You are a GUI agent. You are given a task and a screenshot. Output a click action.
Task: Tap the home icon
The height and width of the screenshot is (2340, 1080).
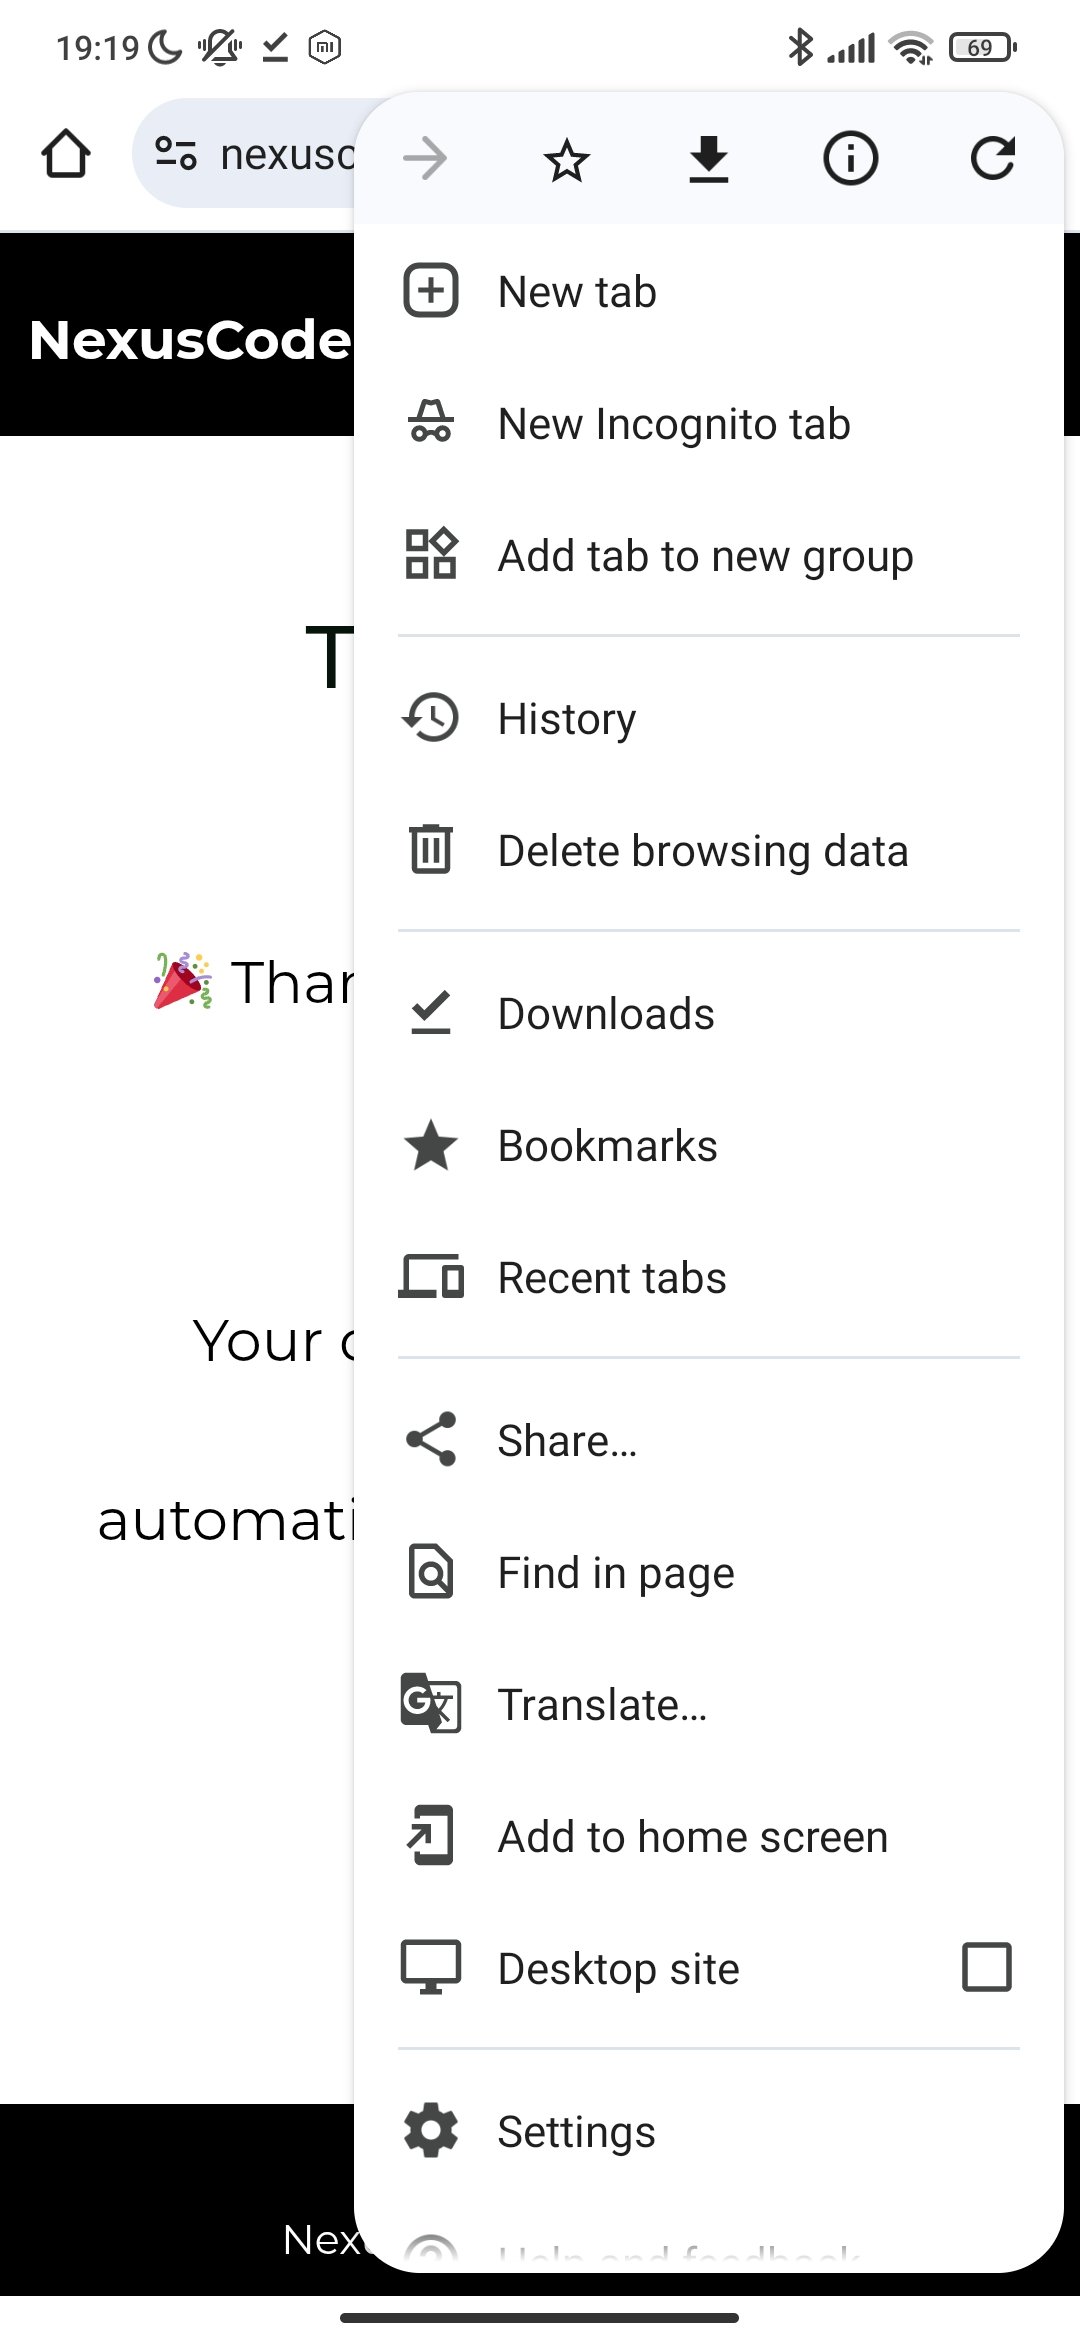tap(66, 155)
